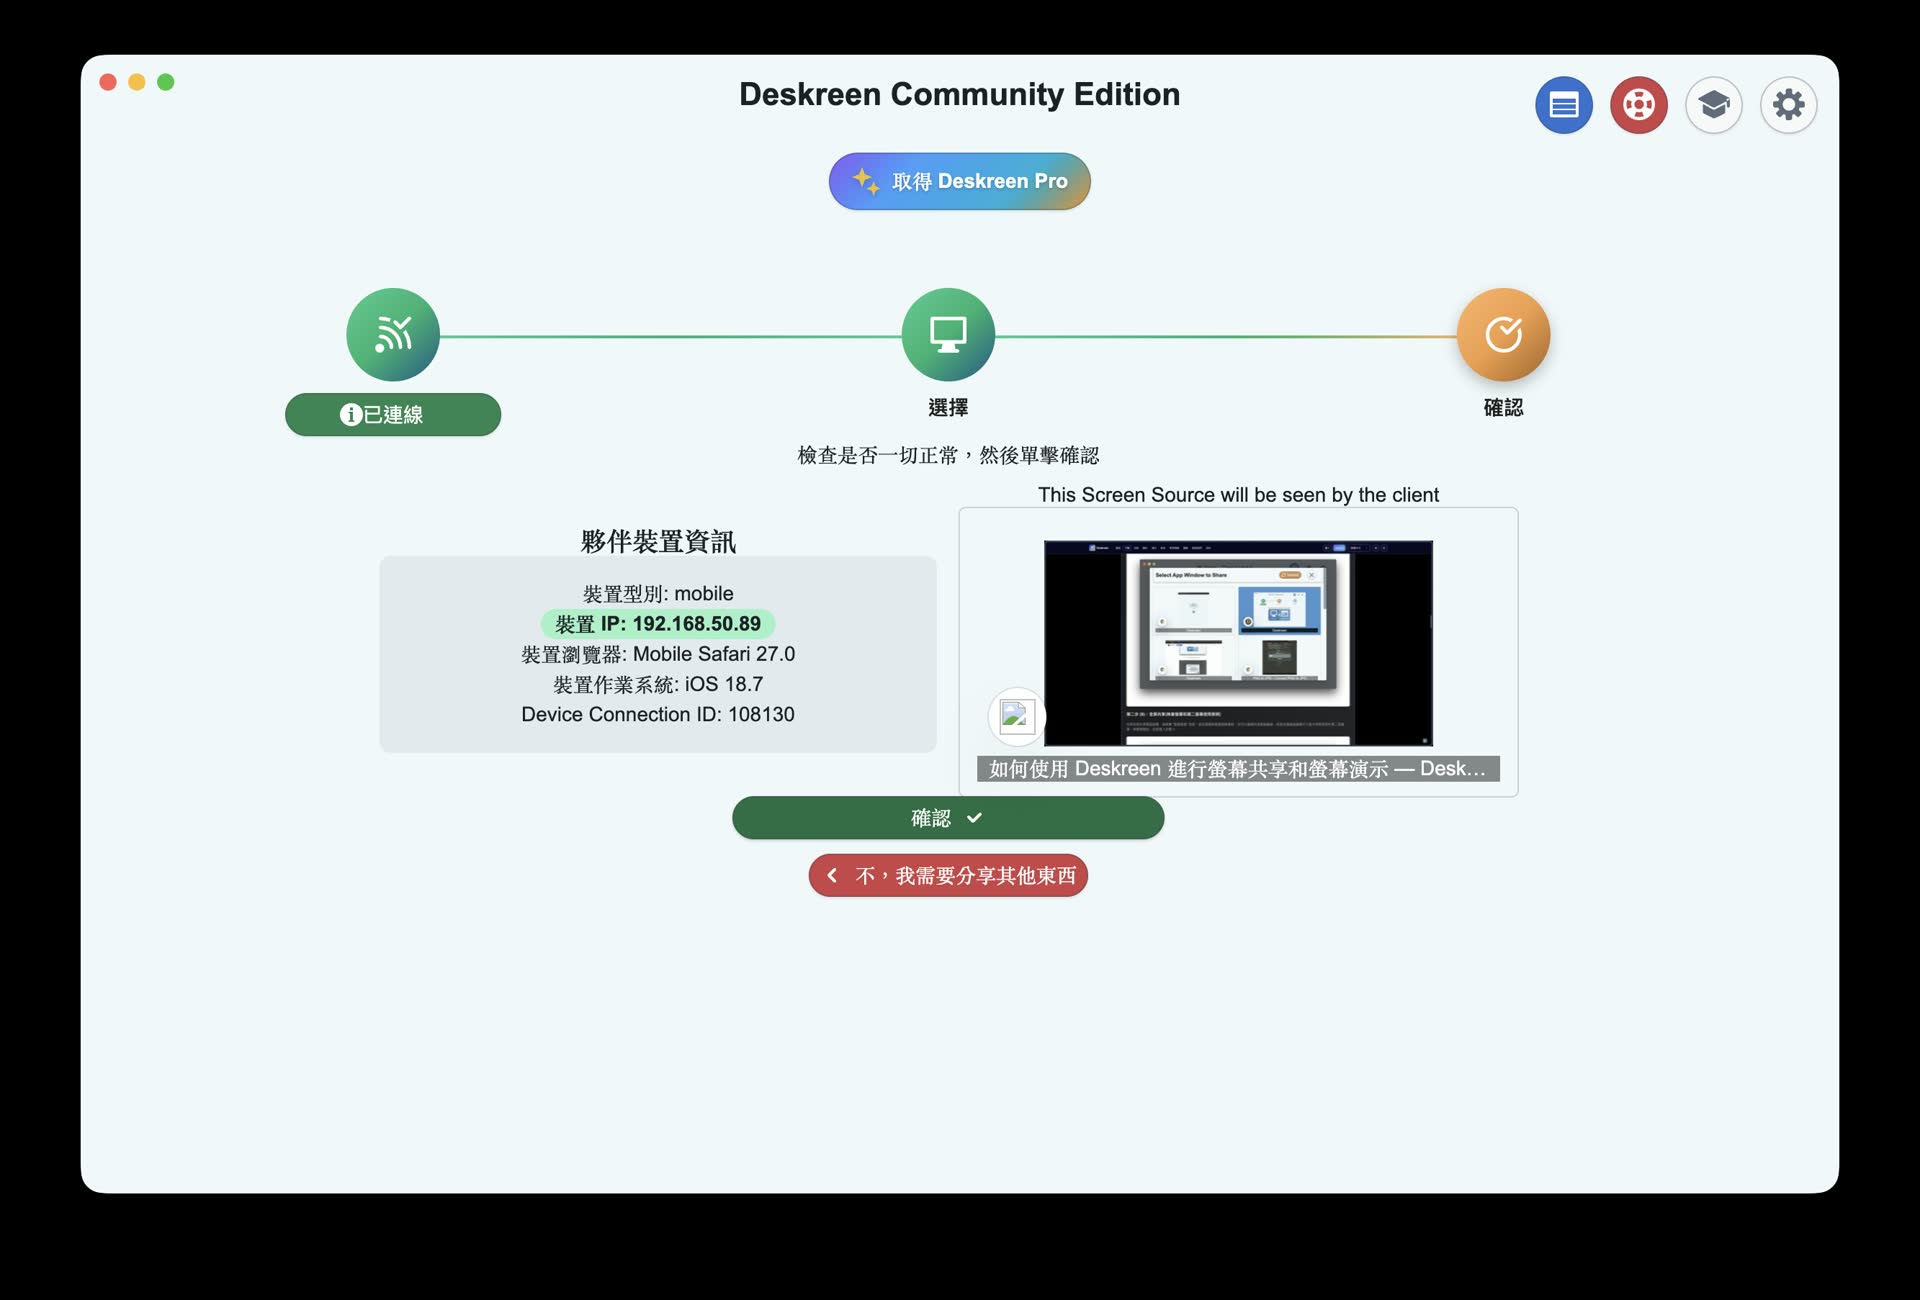
Task: Open the settings gear icon
Action: click(x=1788, y=105)
